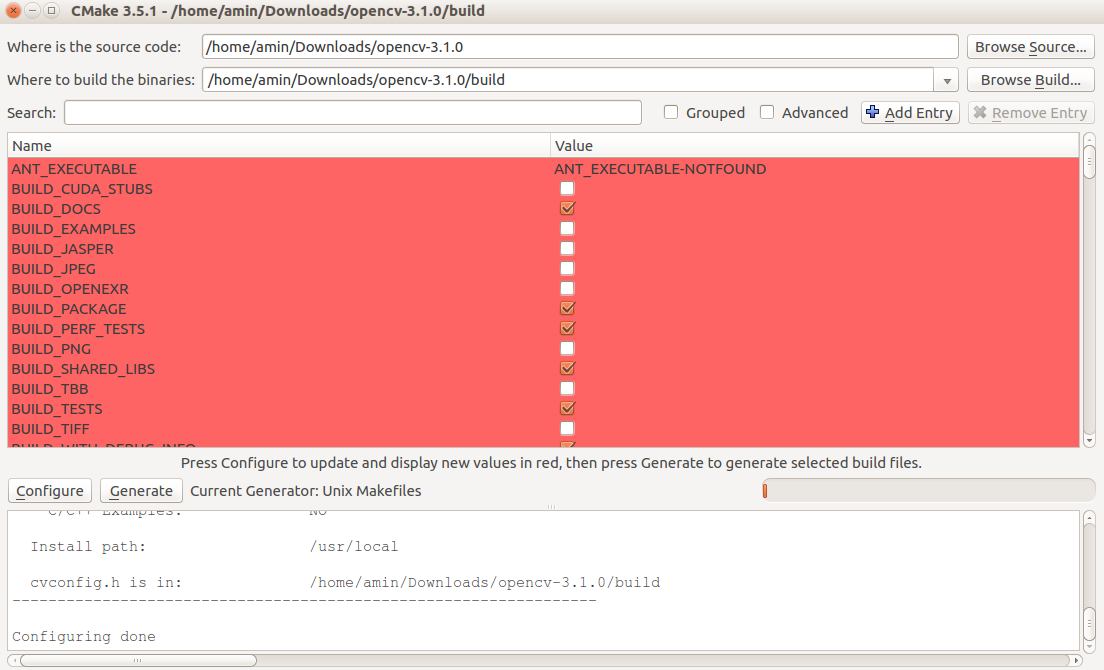Viewport: 1104px width, 670px height.
Task: Check the BUILD_PNG option
Action: click(567, 349)
